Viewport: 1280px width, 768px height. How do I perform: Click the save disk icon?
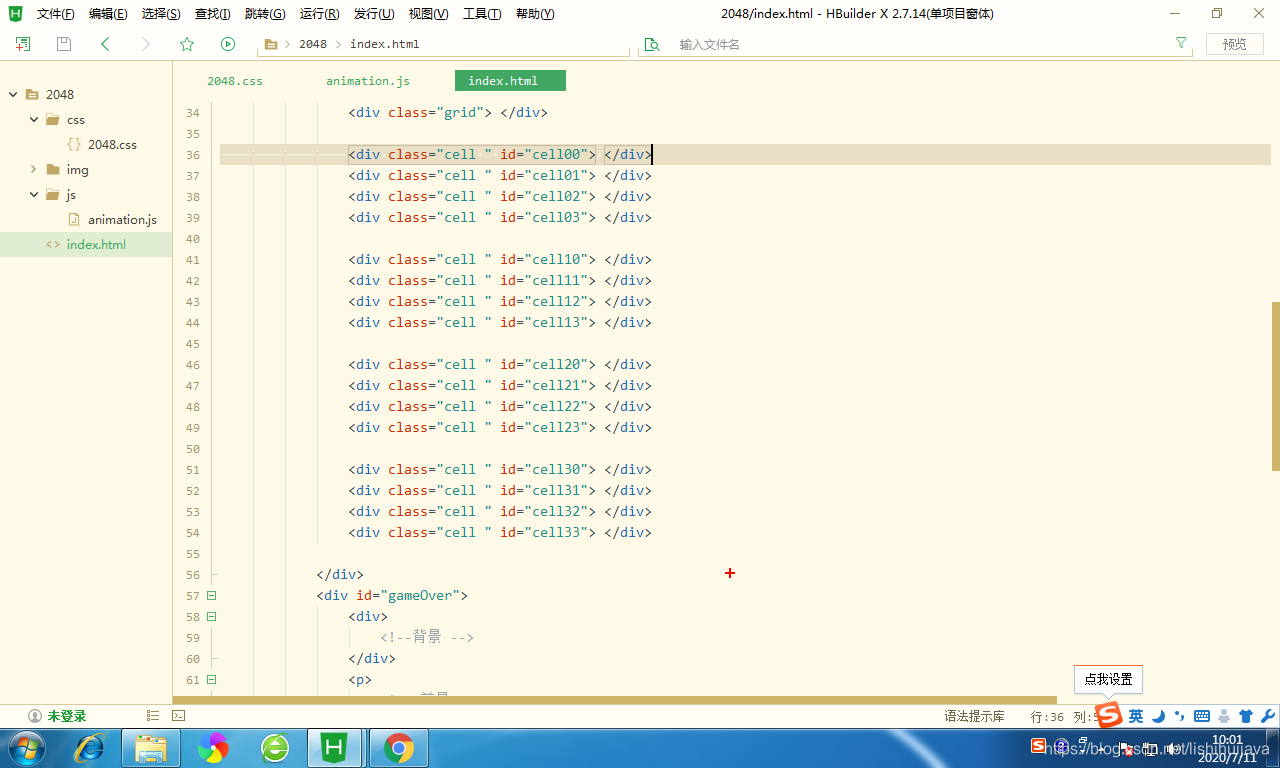tap(64, 44)
